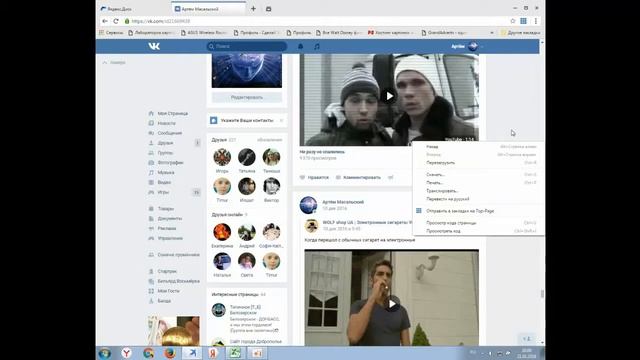
Task: Collapse the Наверх scroll-to-top link
Action: (114, 63)
